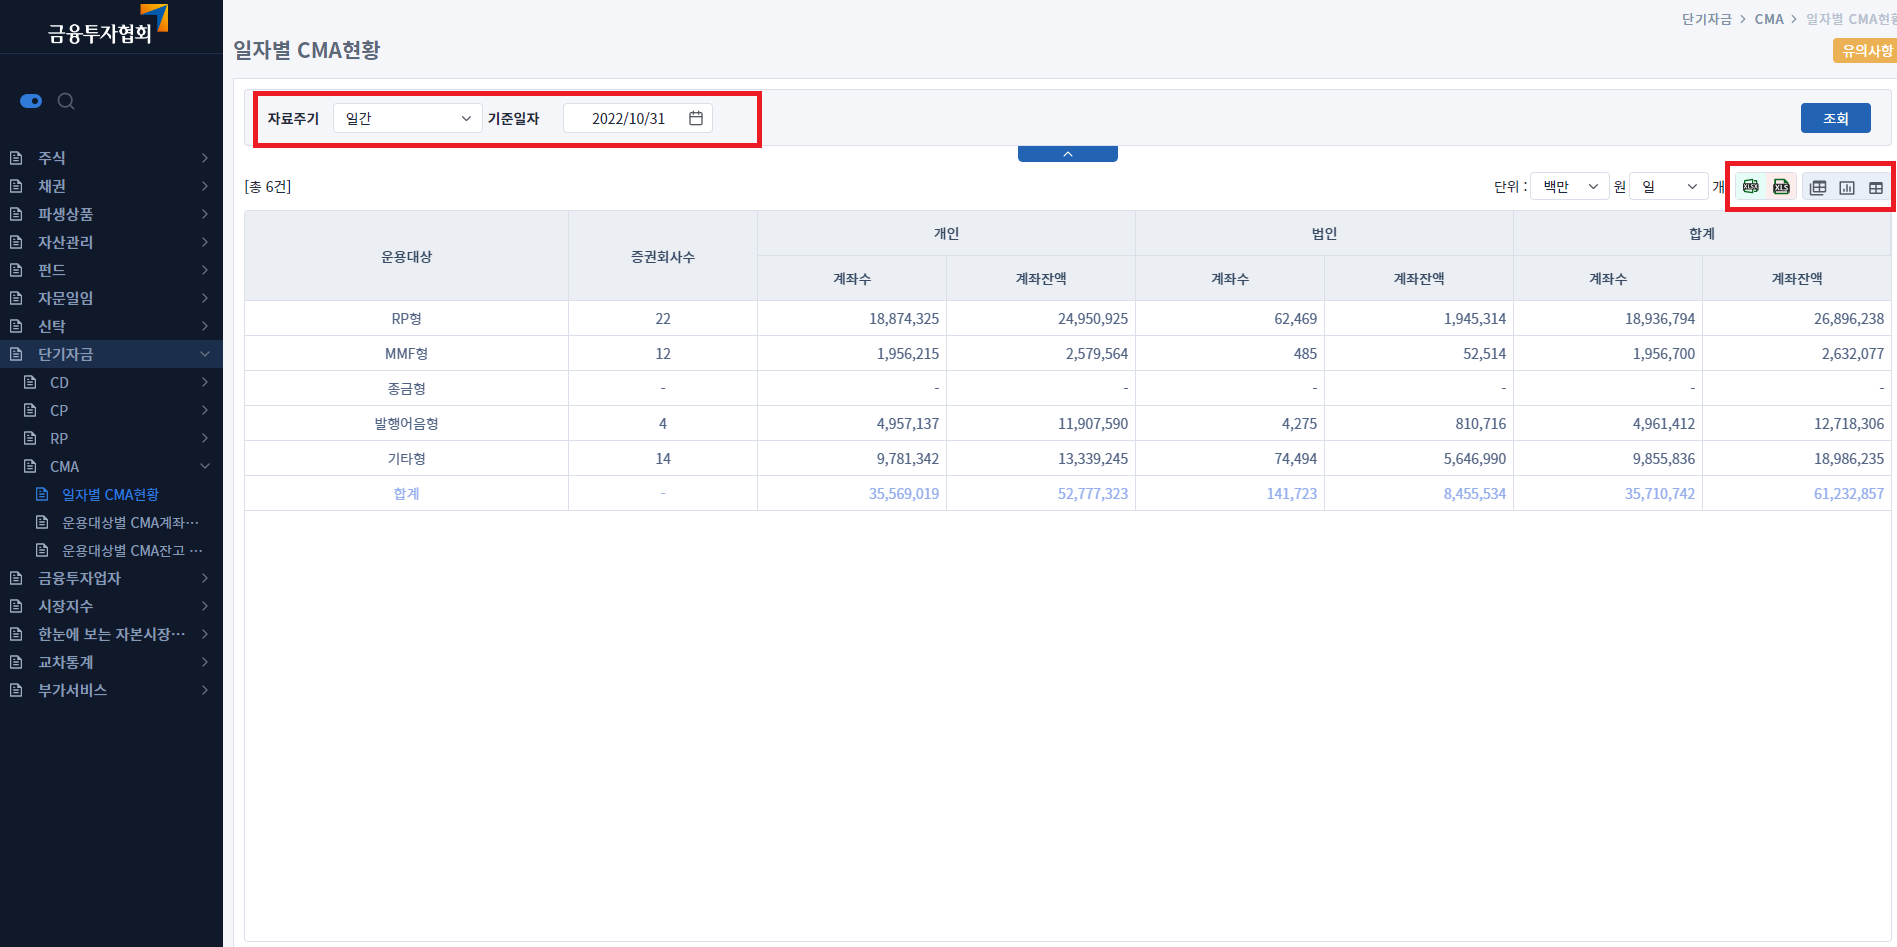This screenshot has height=947, width=1897.
Task: Open the 자료주기 dropdown showing 일간
Action: pos(408,118)
